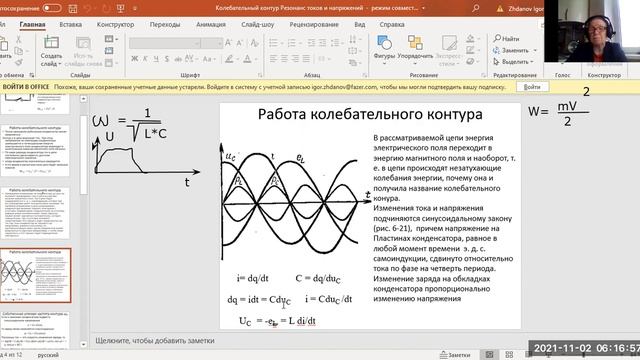Select slide 3 thumbnail with dense text
Screen dimensions: 640x360
[35, 213]
